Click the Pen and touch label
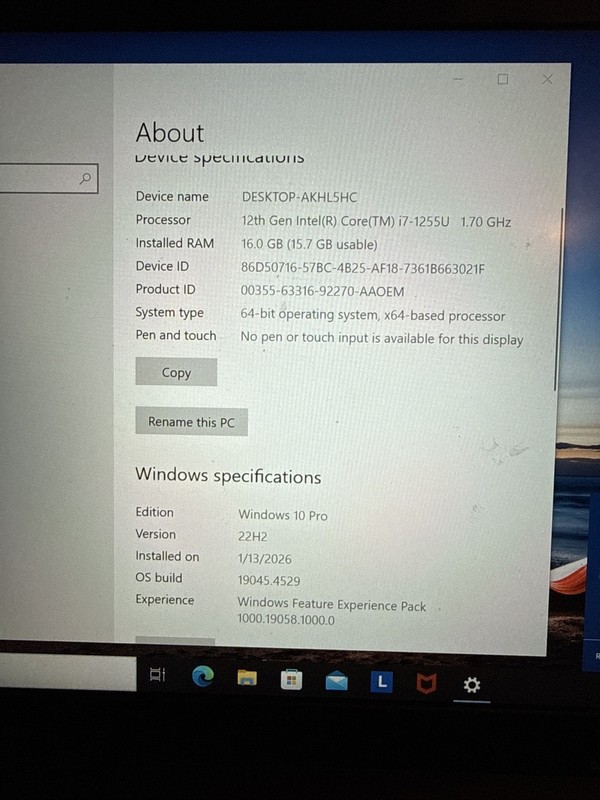This screenshot has width=600, height=800. pyautogui.click(x=176, y=335)
